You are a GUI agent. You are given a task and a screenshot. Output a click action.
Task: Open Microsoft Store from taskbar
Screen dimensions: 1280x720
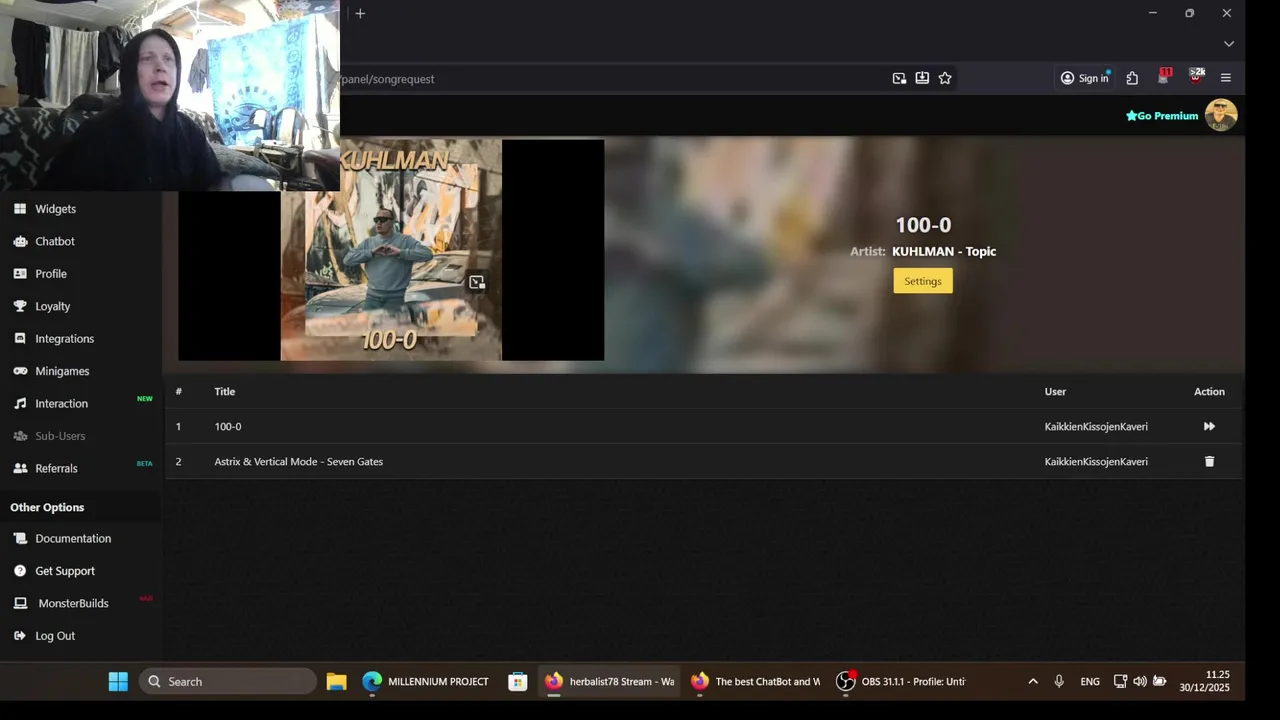coord(517,682)
